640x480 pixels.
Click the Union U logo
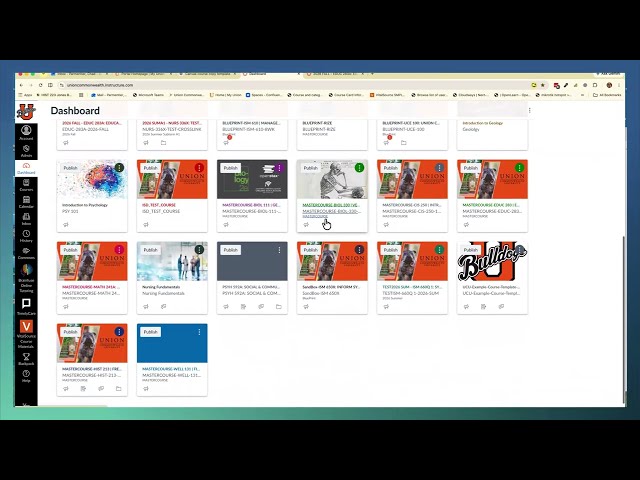coord(26,112)
